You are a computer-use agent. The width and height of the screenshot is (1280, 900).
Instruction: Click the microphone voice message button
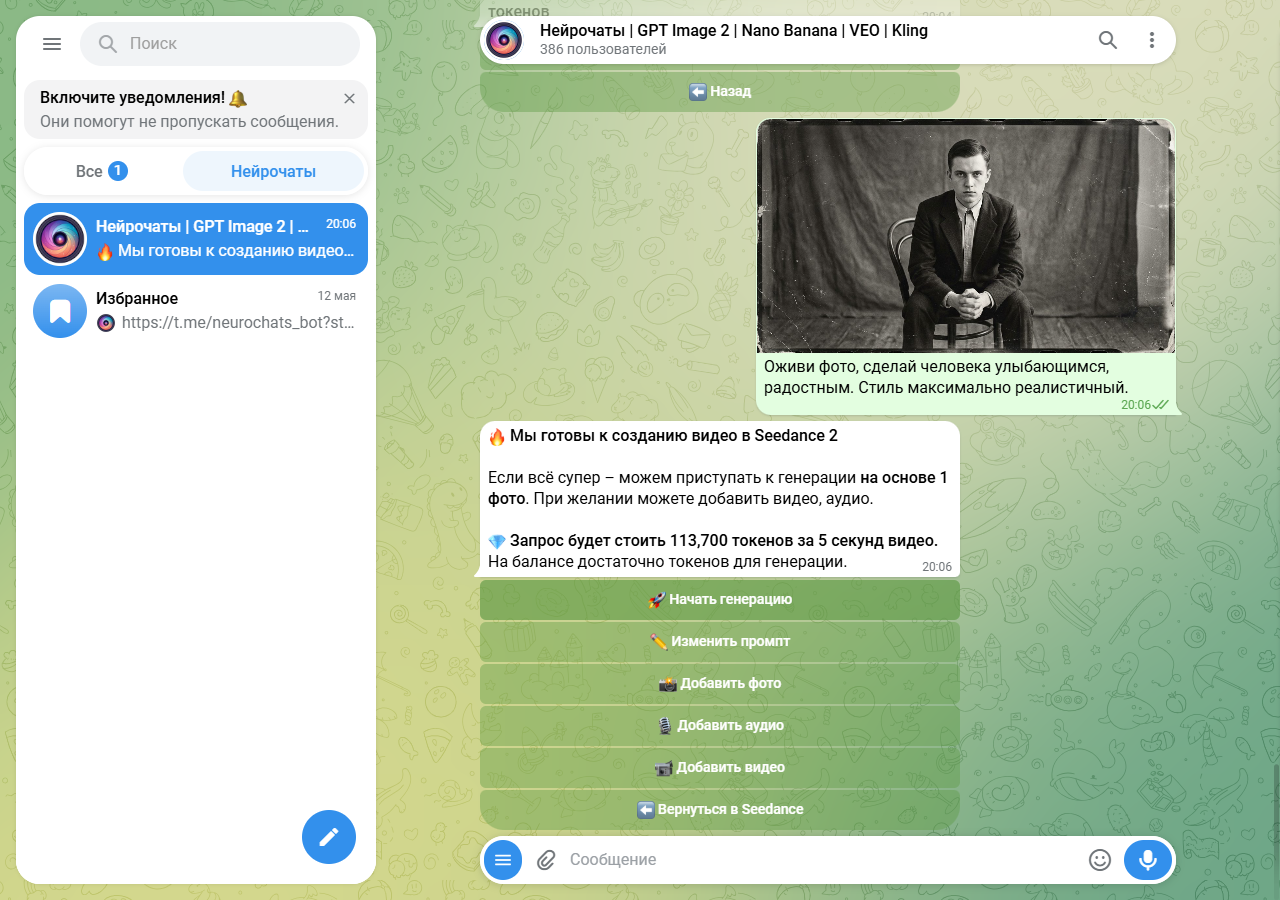coord(1148,860)
